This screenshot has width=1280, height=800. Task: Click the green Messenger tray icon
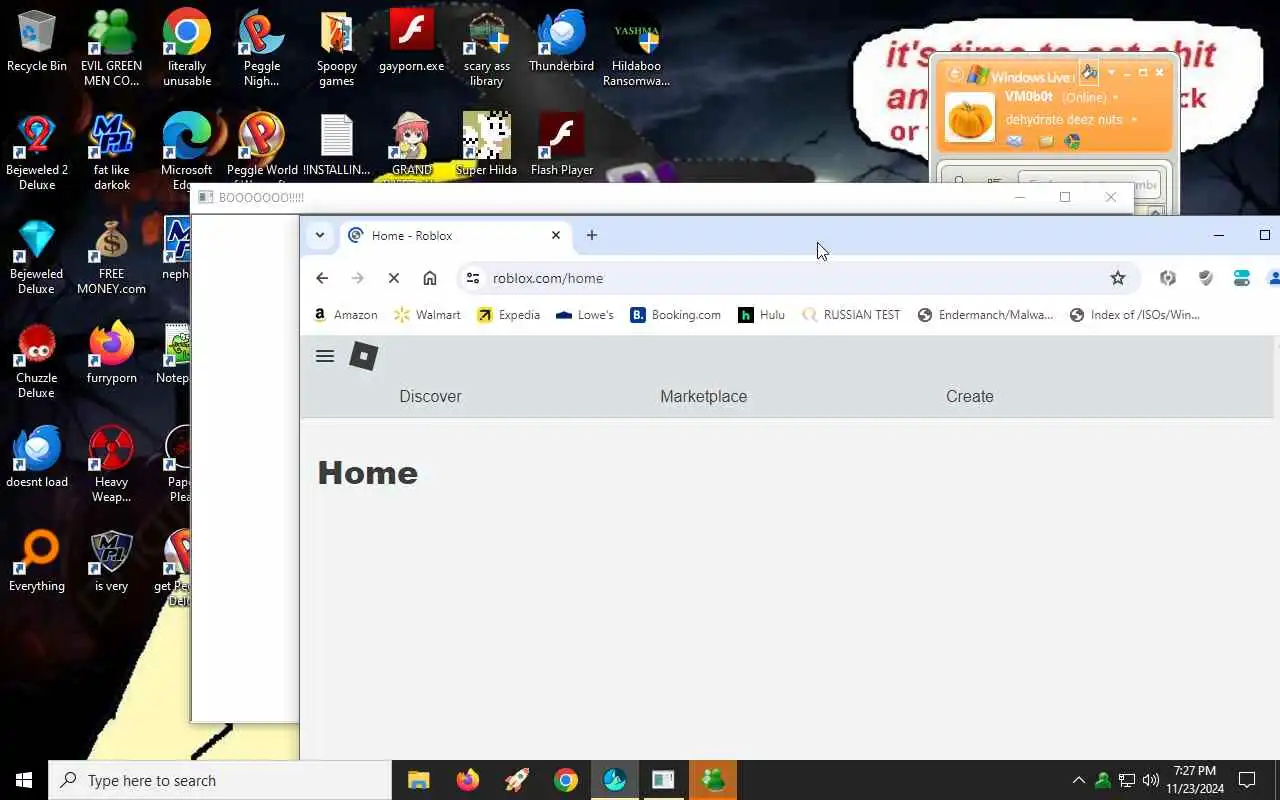point(1102,780)
